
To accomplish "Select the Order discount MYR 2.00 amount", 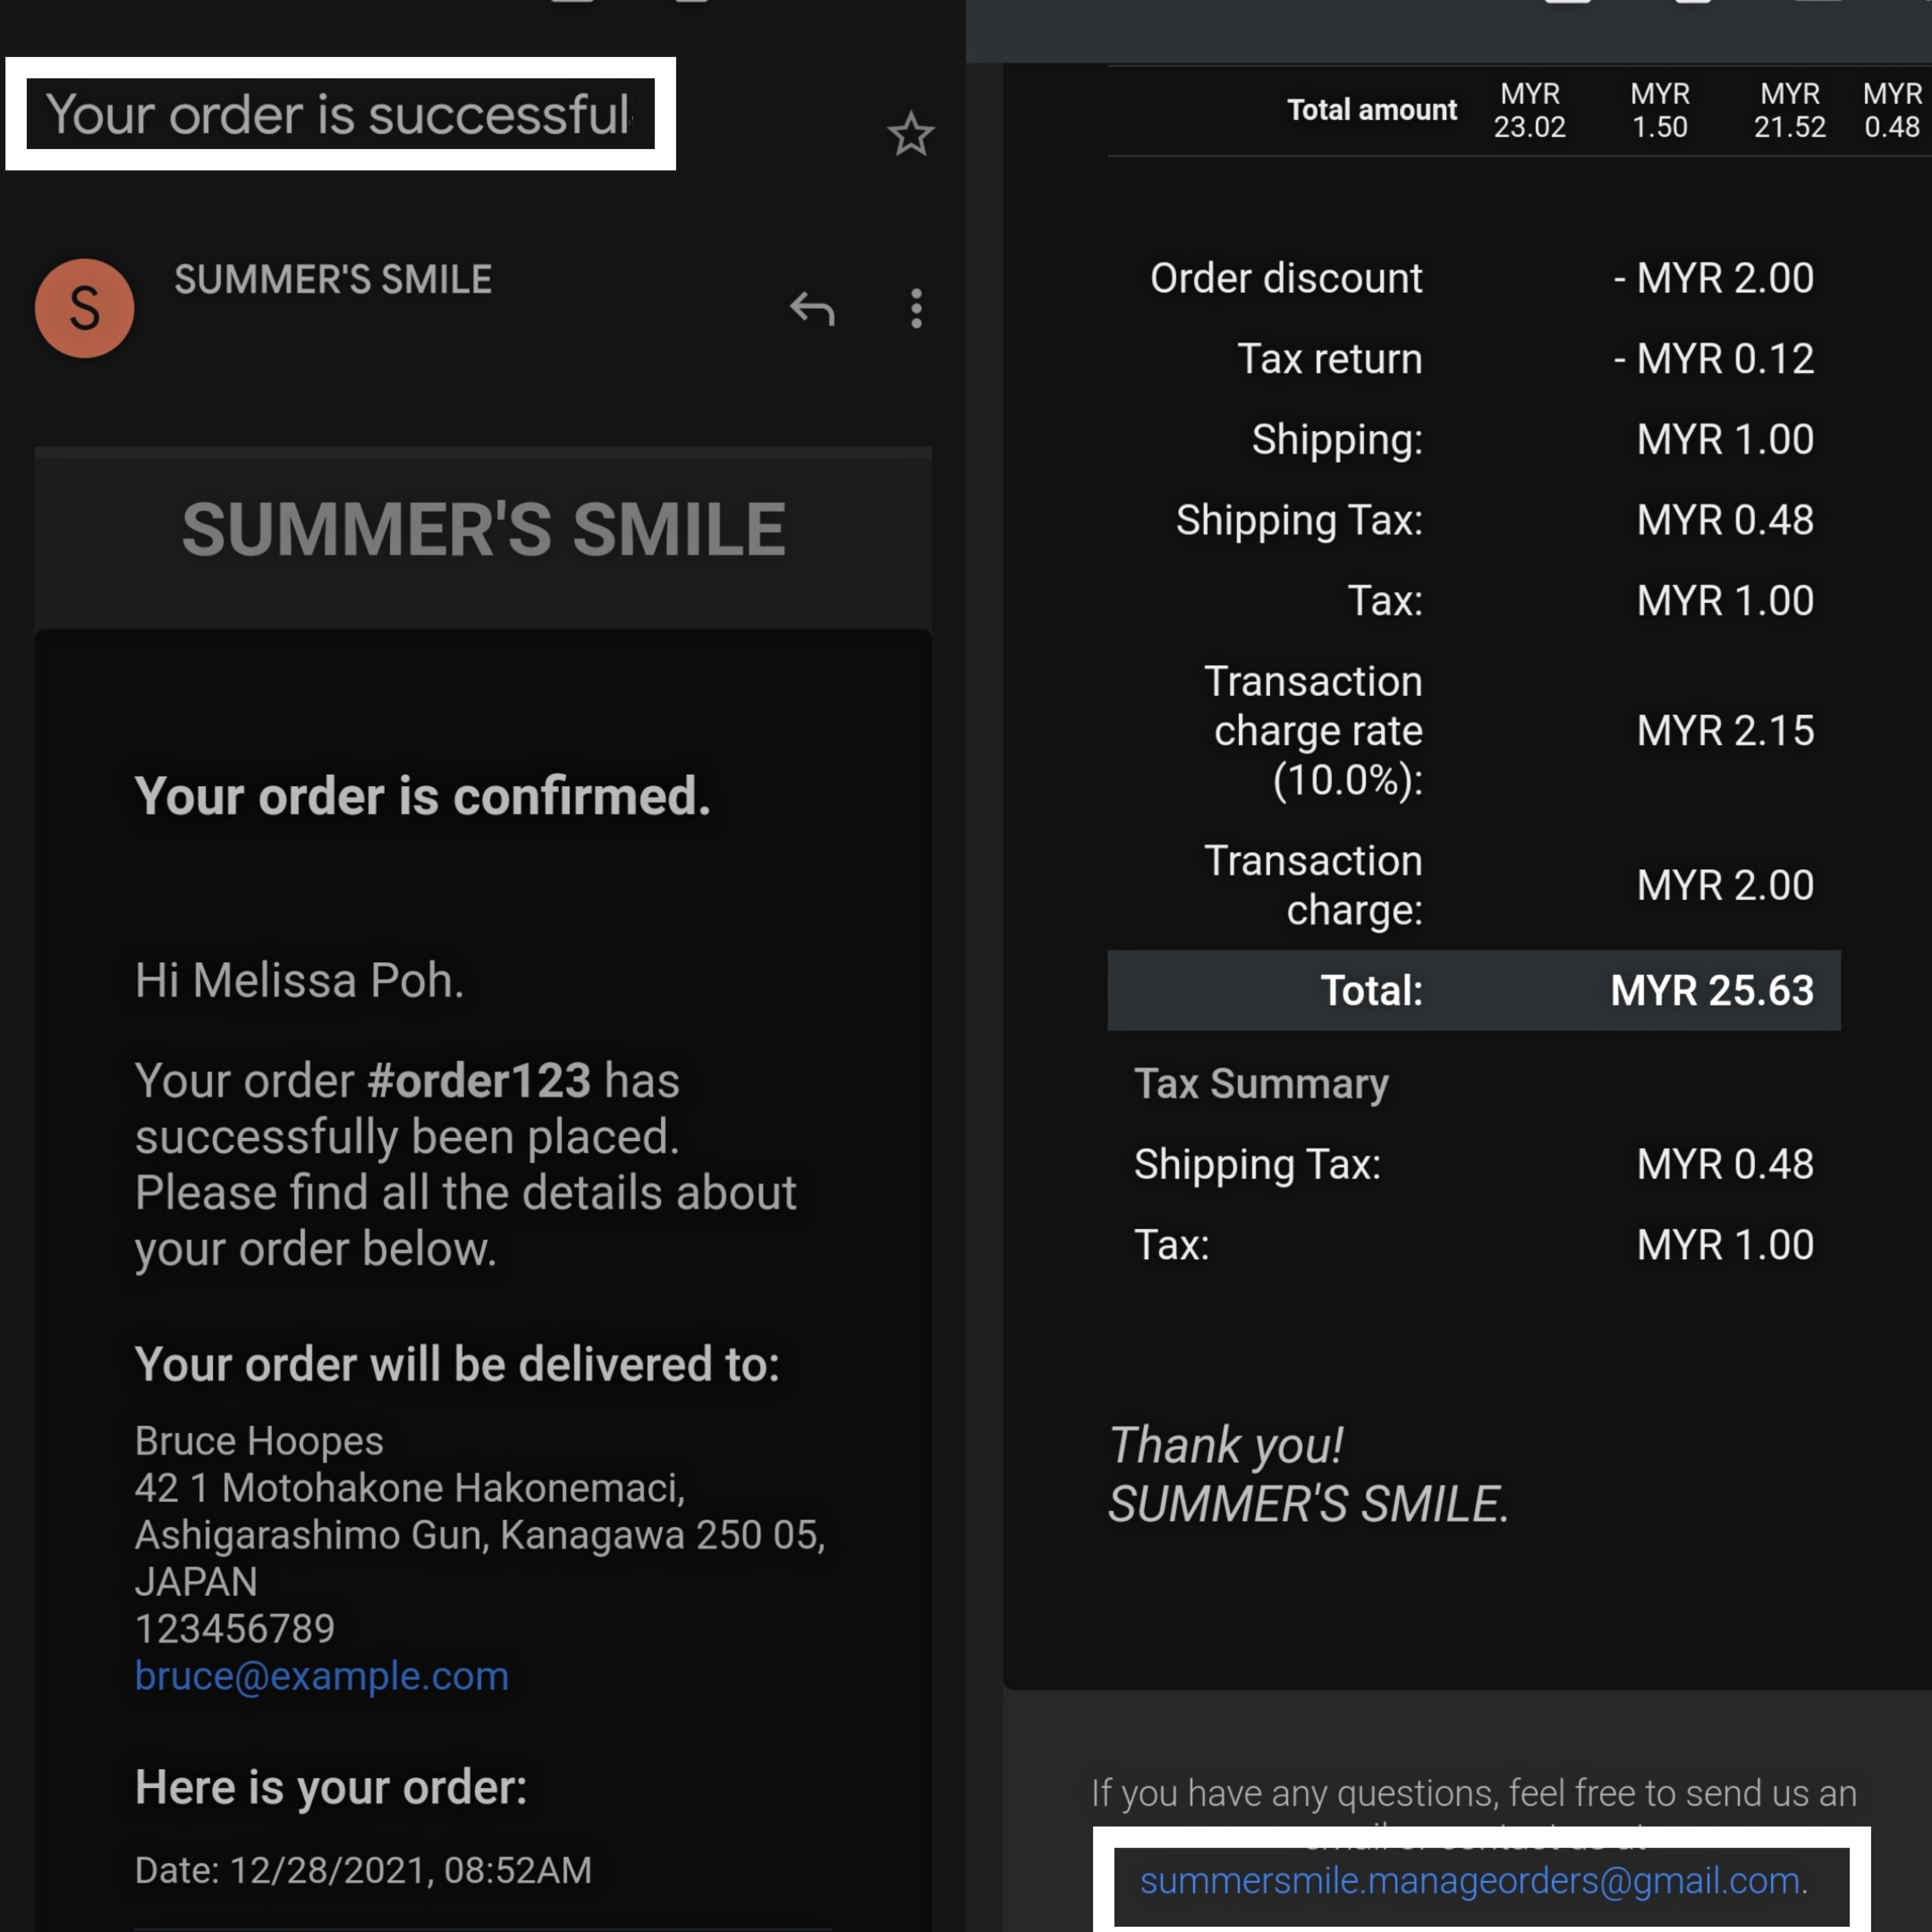I will pos(1713,278).
